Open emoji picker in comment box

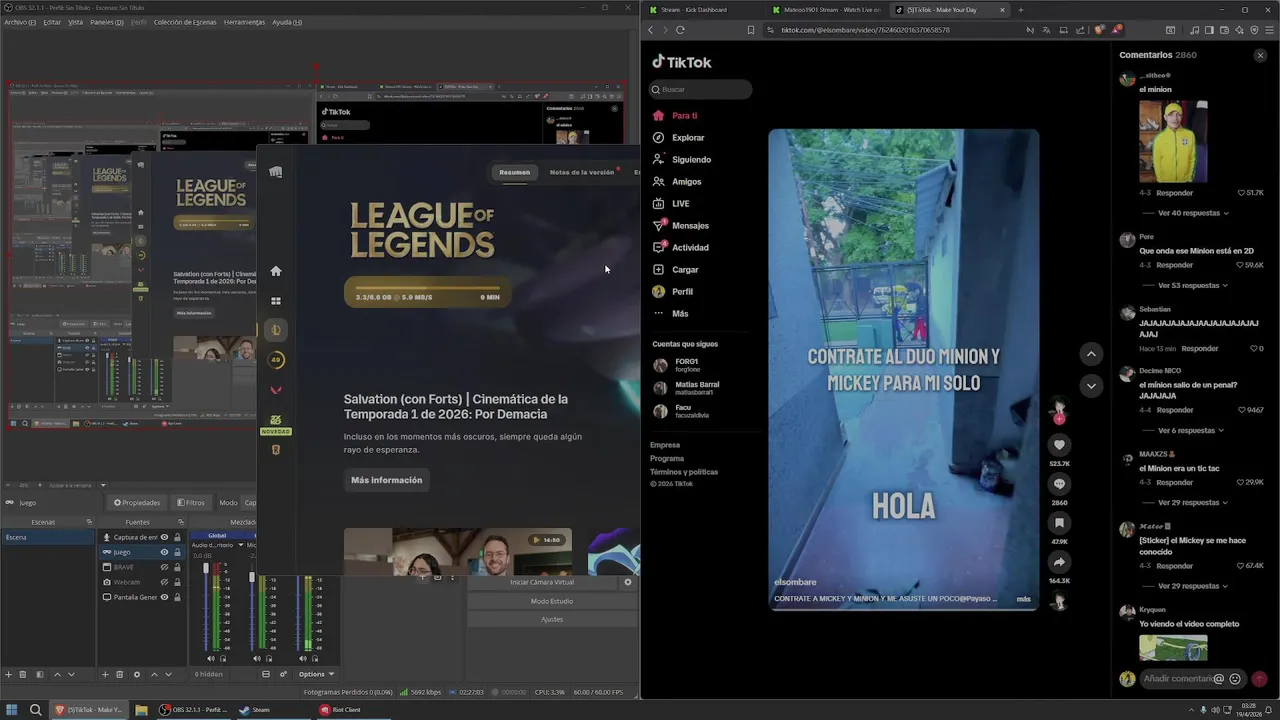[1235, 679]
